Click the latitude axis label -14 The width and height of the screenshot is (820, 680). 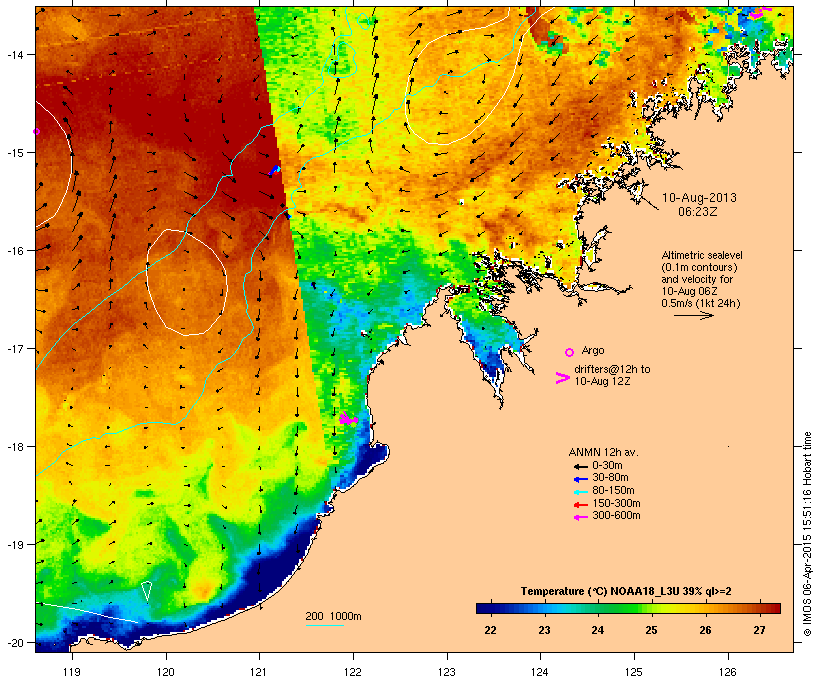pyautogui.click(x=15, y=54)
